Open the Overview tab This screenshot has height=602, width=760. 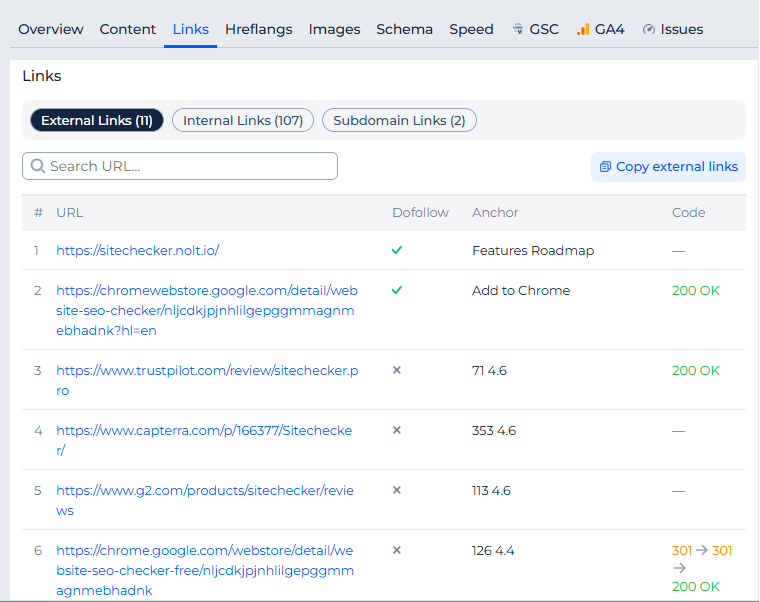click(50, 29)
